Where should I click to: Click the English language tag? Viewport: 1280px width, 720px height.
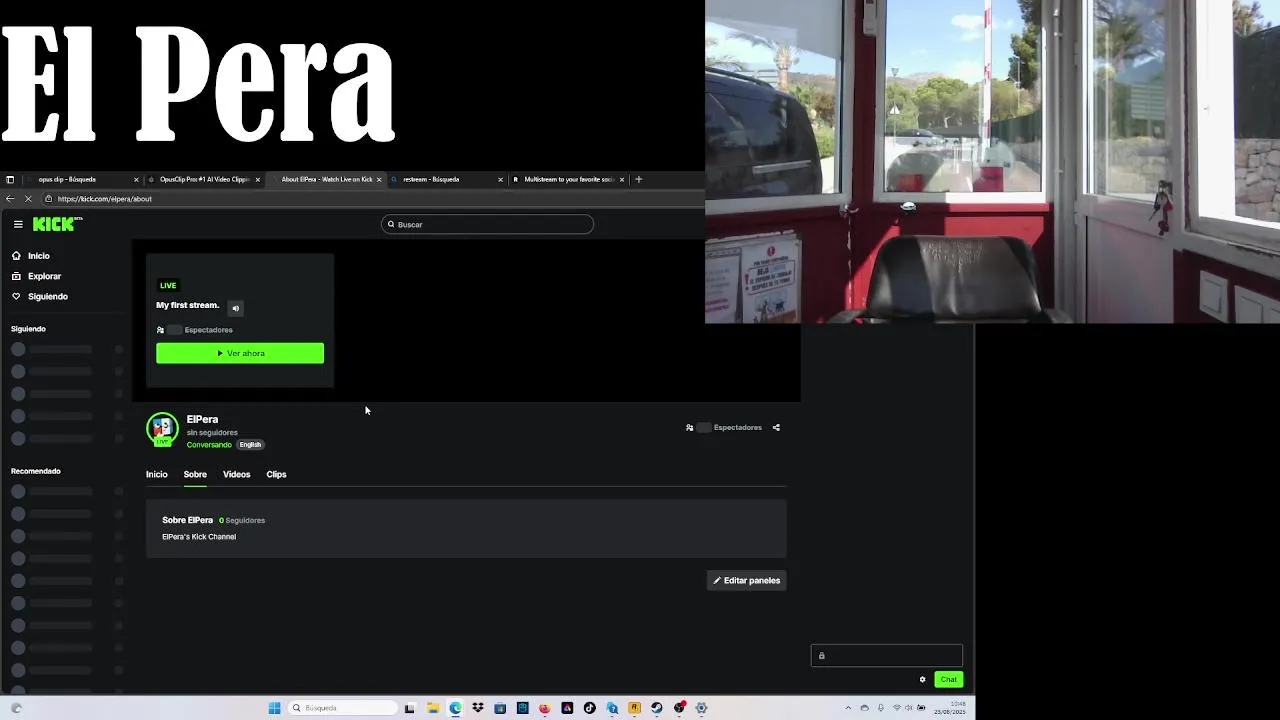click(x=250, y=445)
